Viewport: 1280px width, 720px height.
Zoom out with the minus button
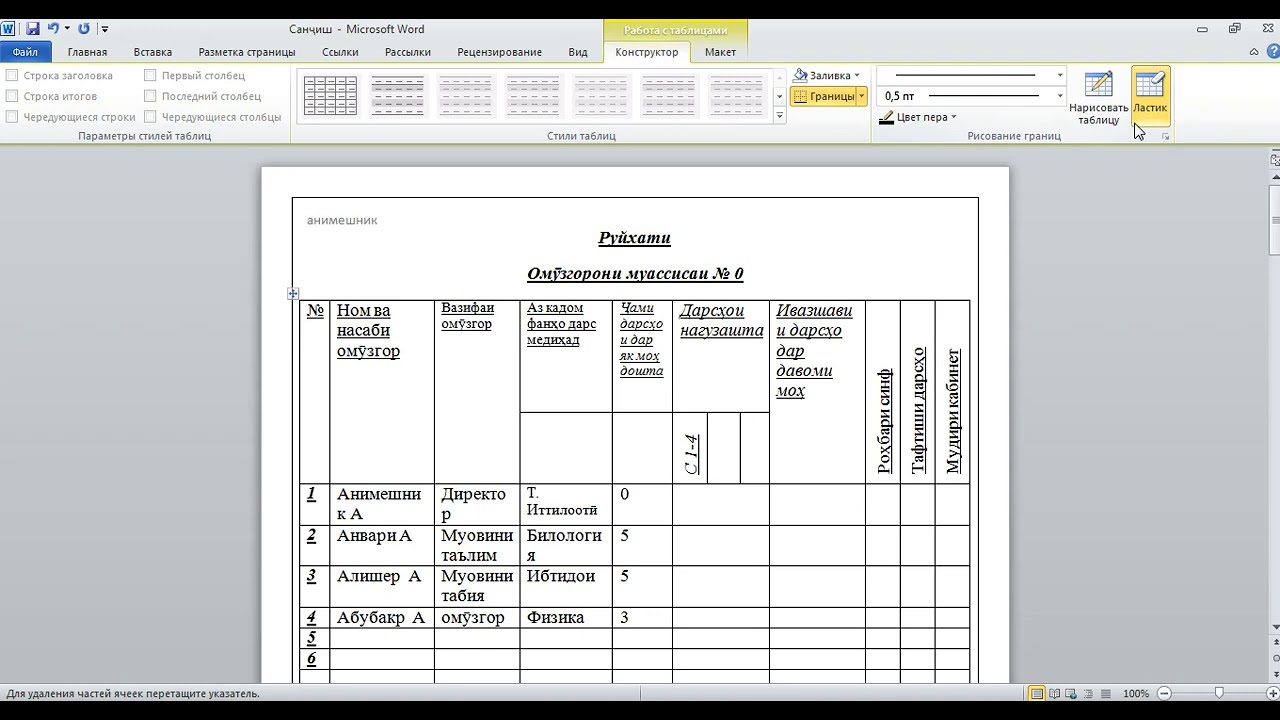coord(1164,693)
